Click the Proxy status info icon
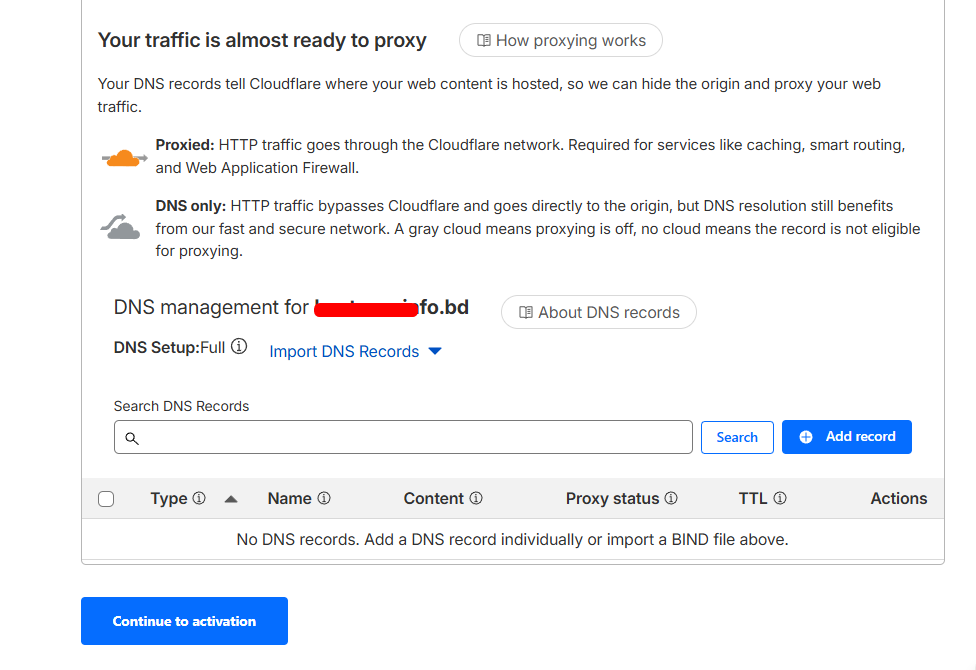The height and width of the screenshot is (670, 976). coord(671,498)
